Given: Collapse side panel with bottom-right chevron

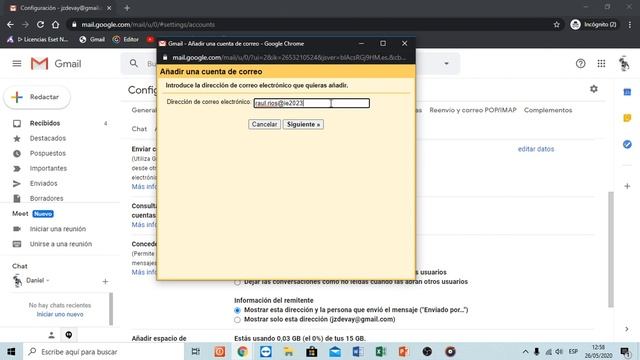Looking at the screenshot, I should (x=627, y=329).
